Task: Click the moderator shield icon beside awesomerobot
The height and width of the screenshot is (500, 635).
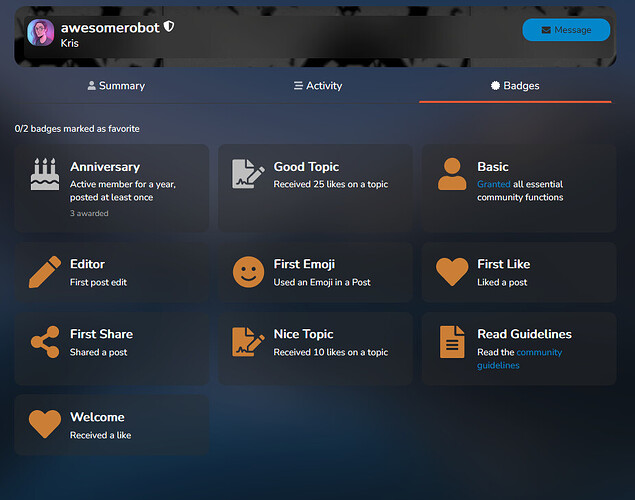Action: (169, 27)
